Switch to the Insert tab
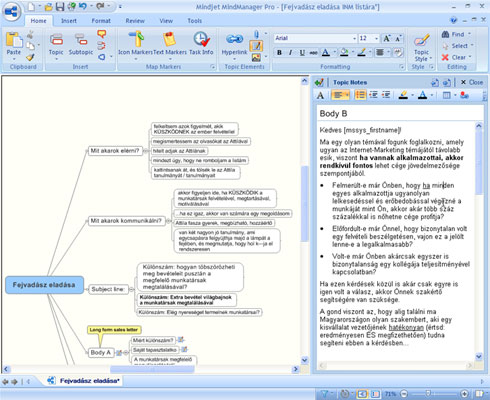 (x=69, y=21)
